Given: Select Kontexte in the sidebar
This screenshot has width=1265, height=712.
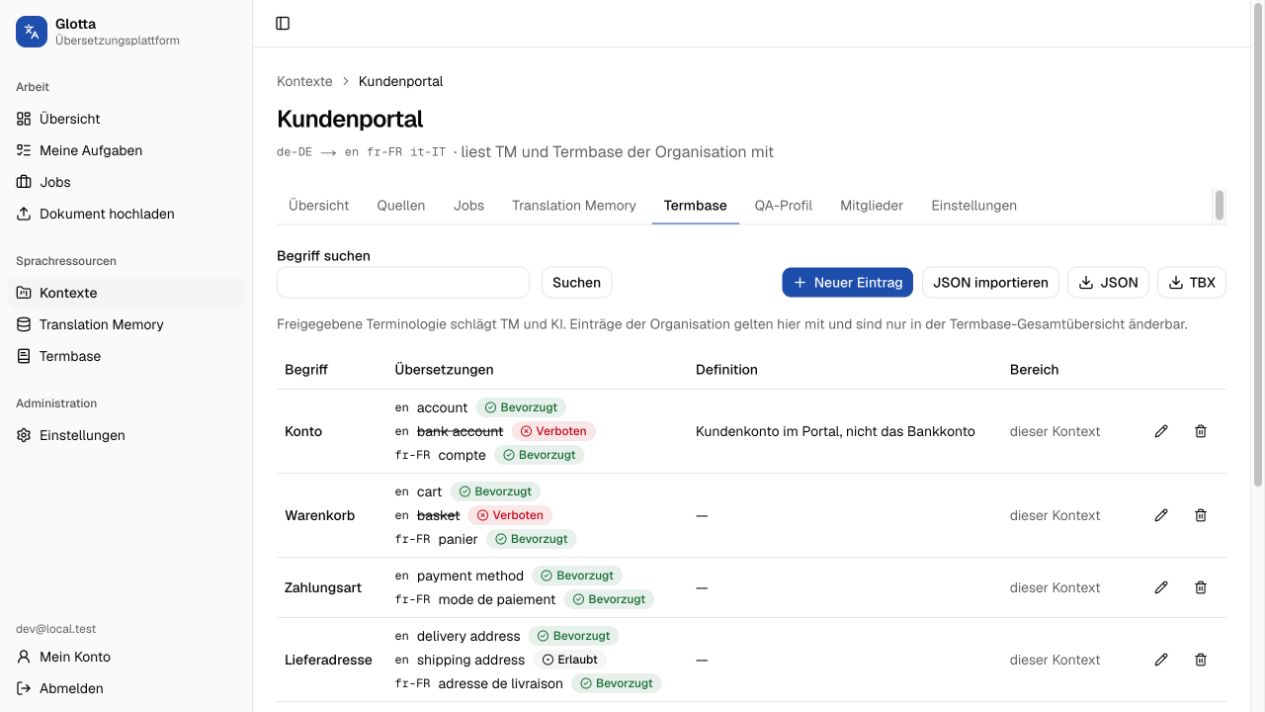Looking at the screenshot, I should point(126,293).
